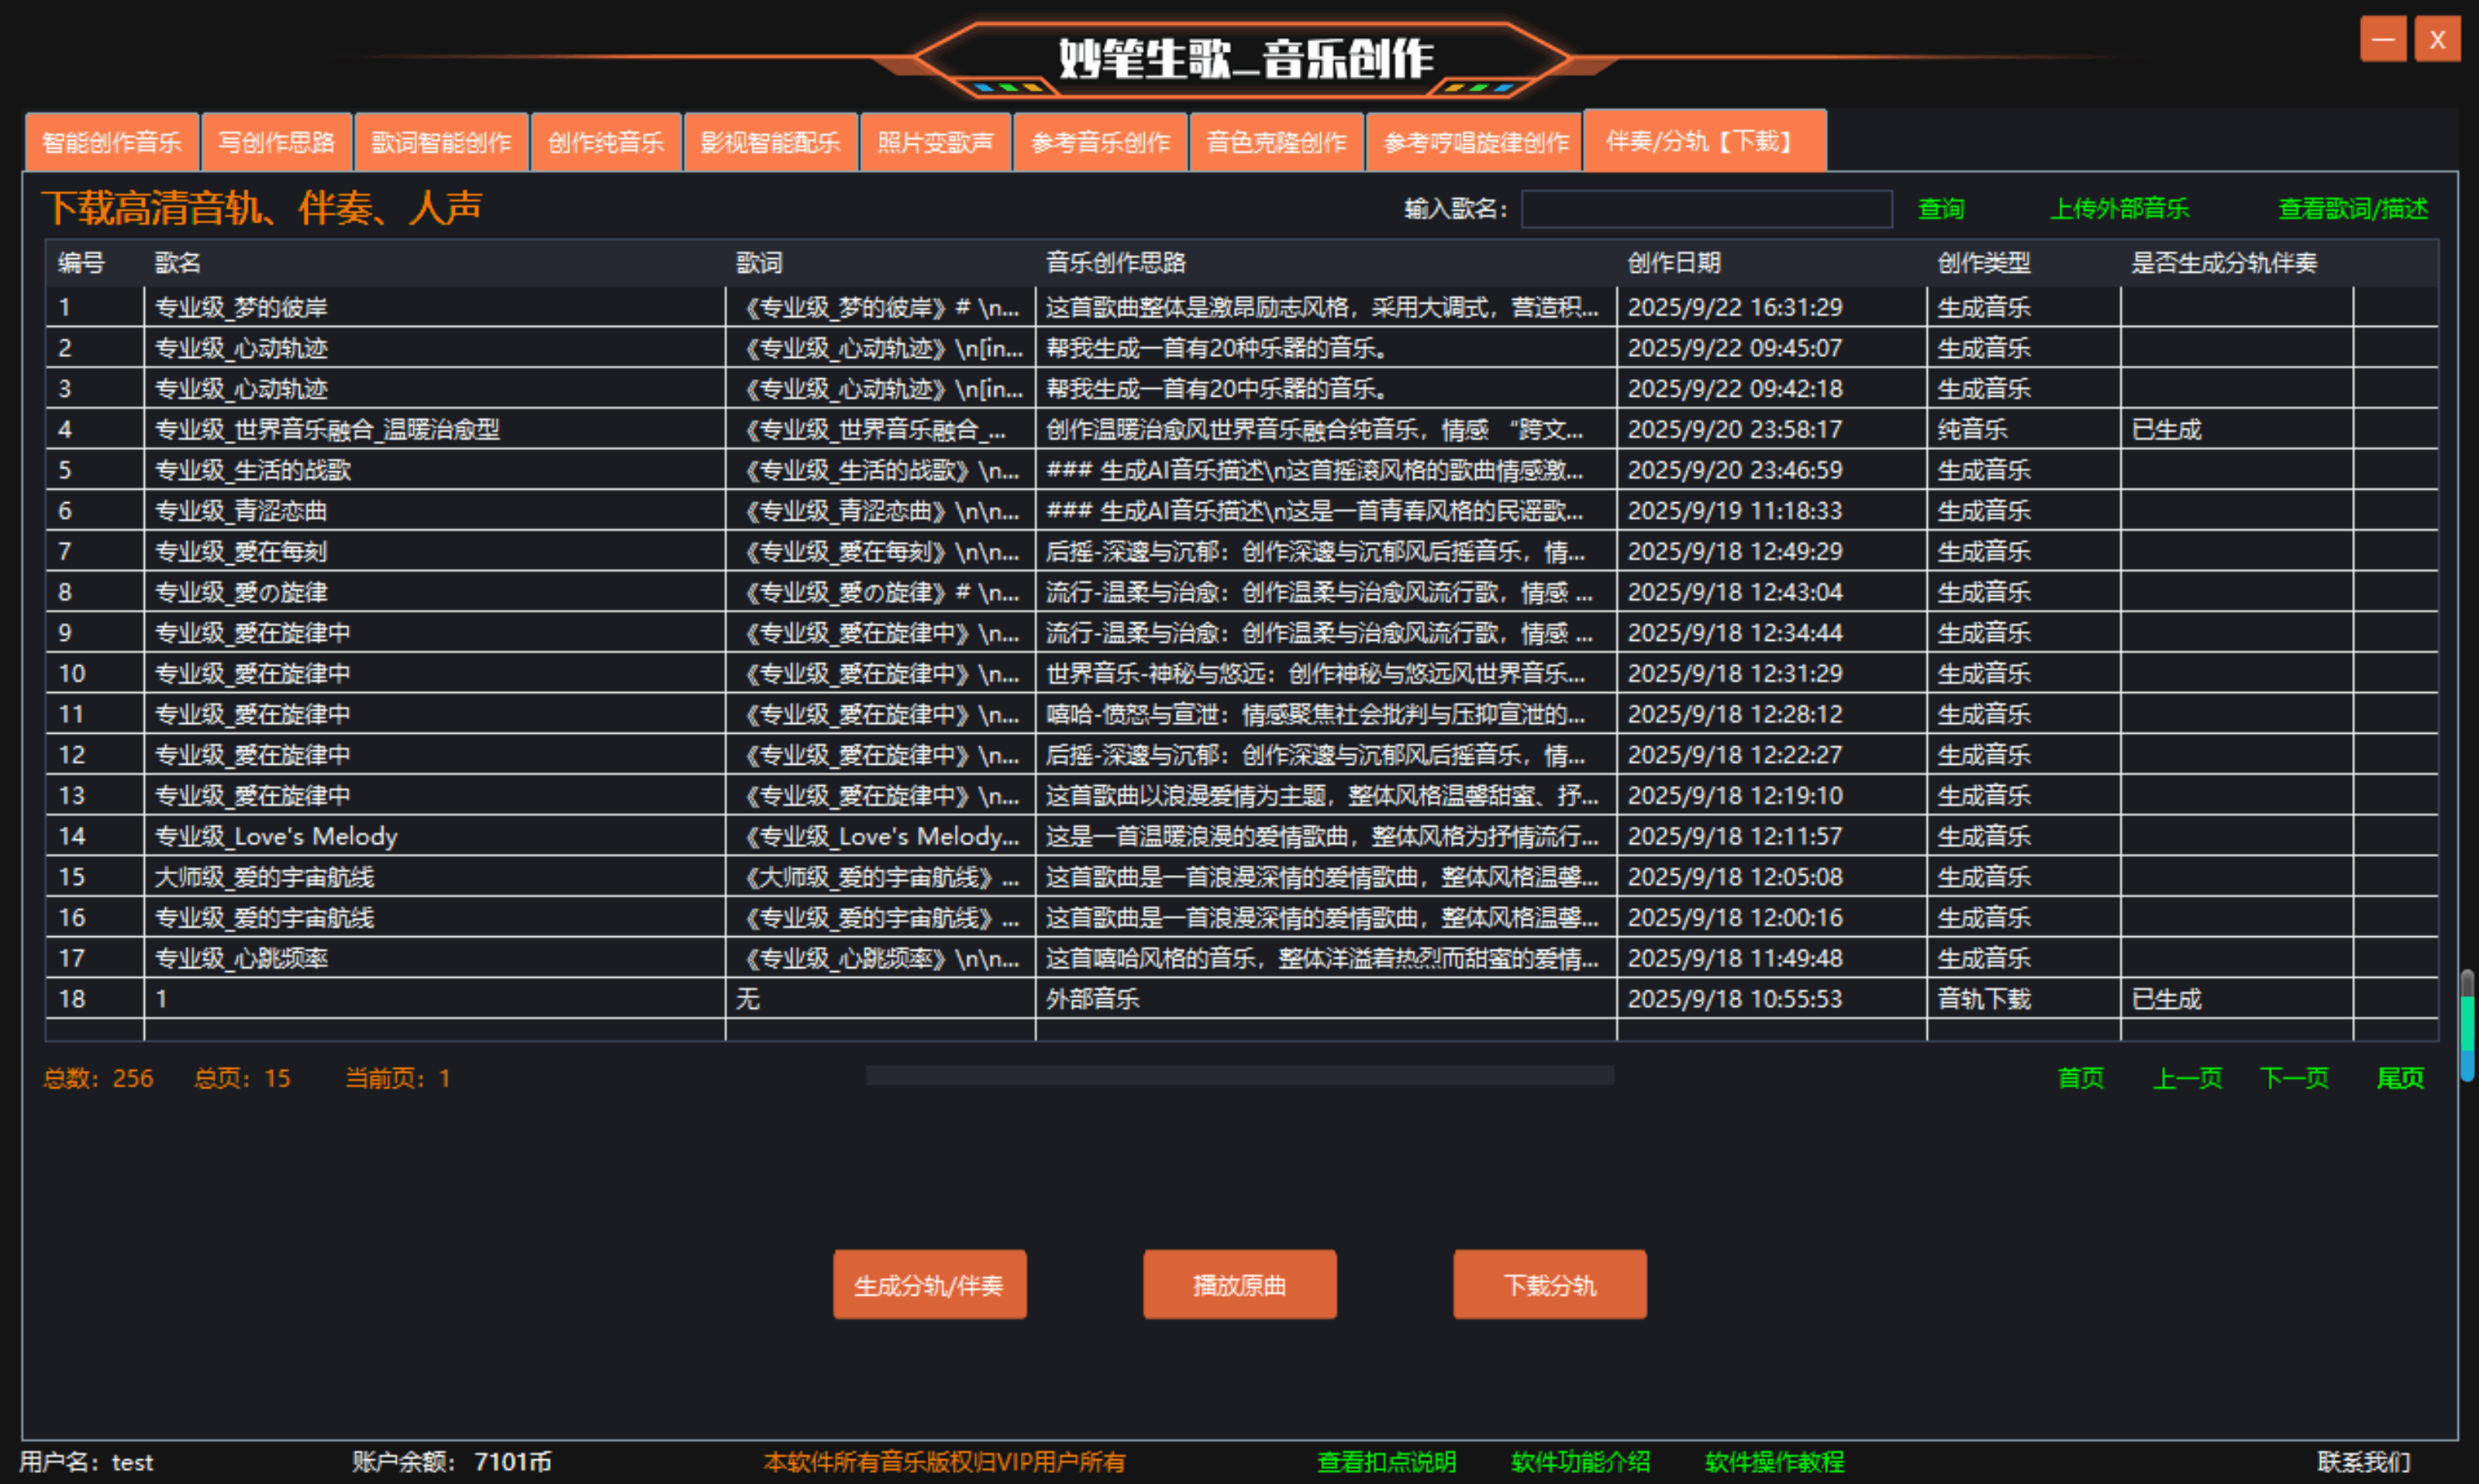Open the 照片变歌声 tab

936,142
